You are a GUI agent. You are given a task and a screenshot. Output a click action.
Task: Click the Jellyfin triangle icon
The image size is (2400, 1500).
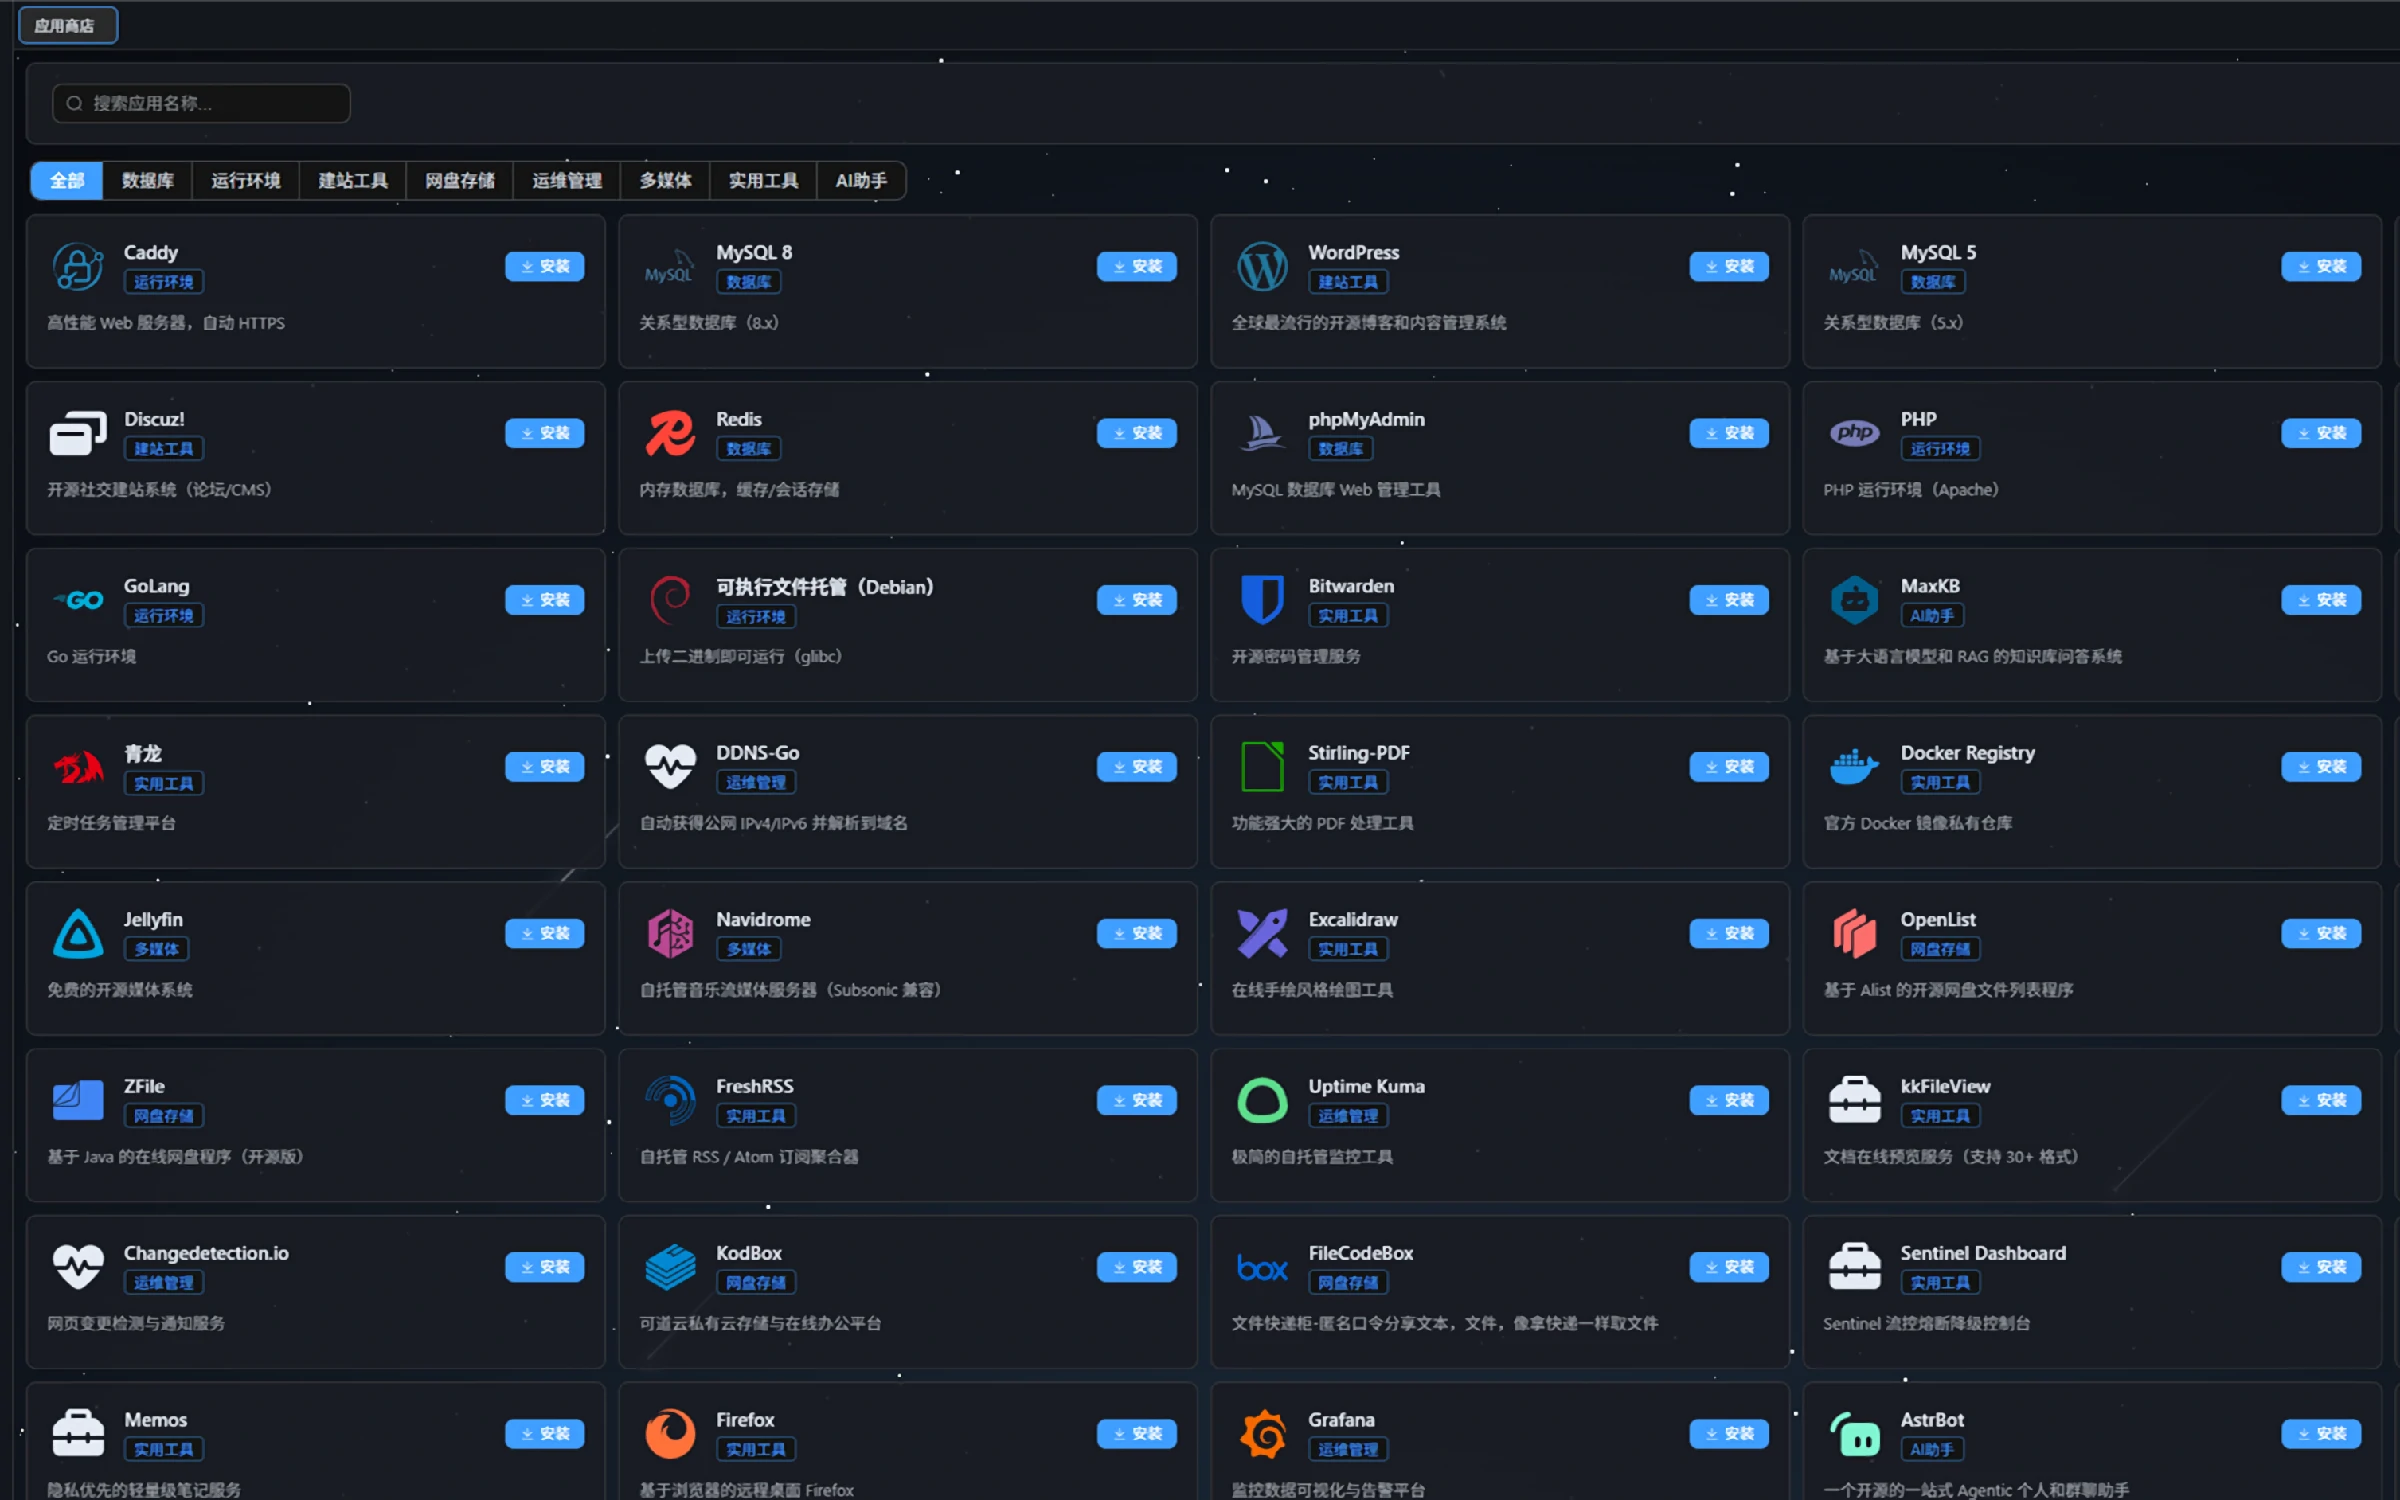(x=78, y=934)
